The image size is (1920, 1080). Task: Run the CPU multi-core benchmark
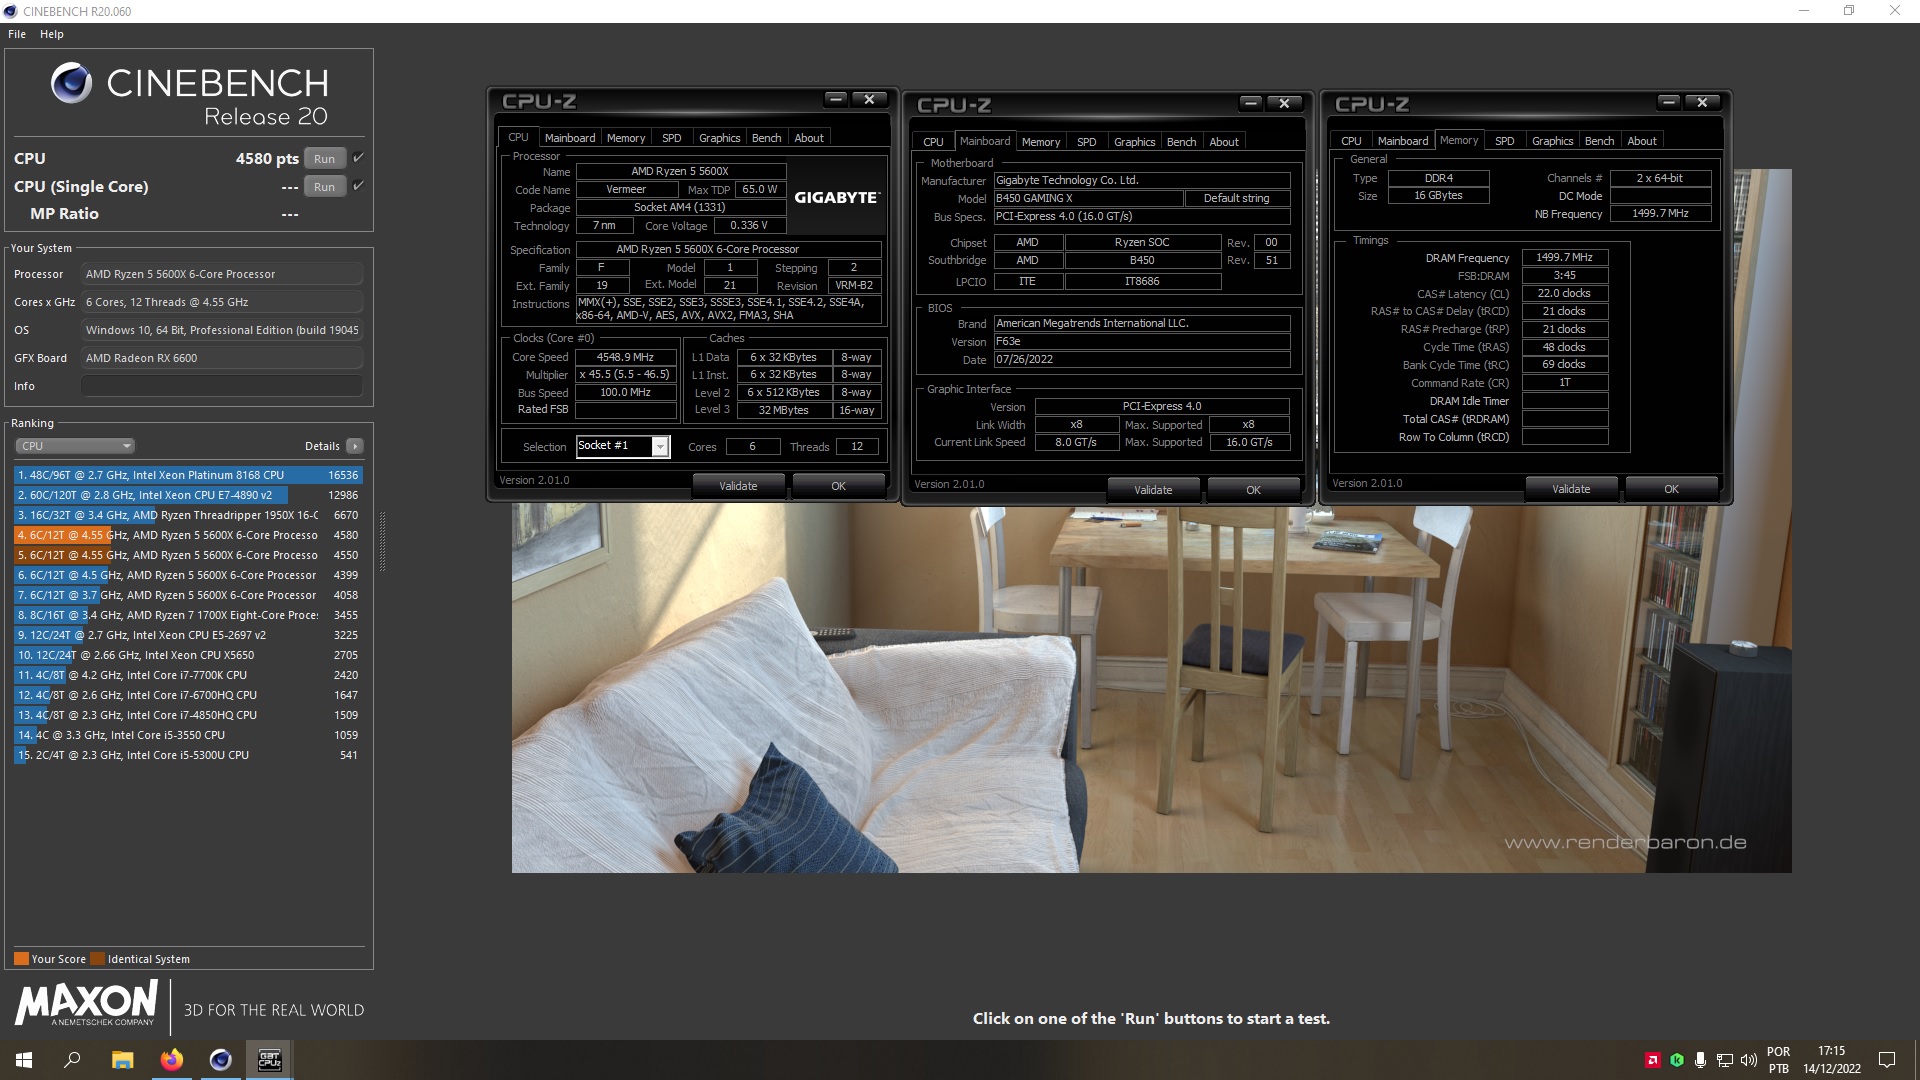click(x=324, y=159)
